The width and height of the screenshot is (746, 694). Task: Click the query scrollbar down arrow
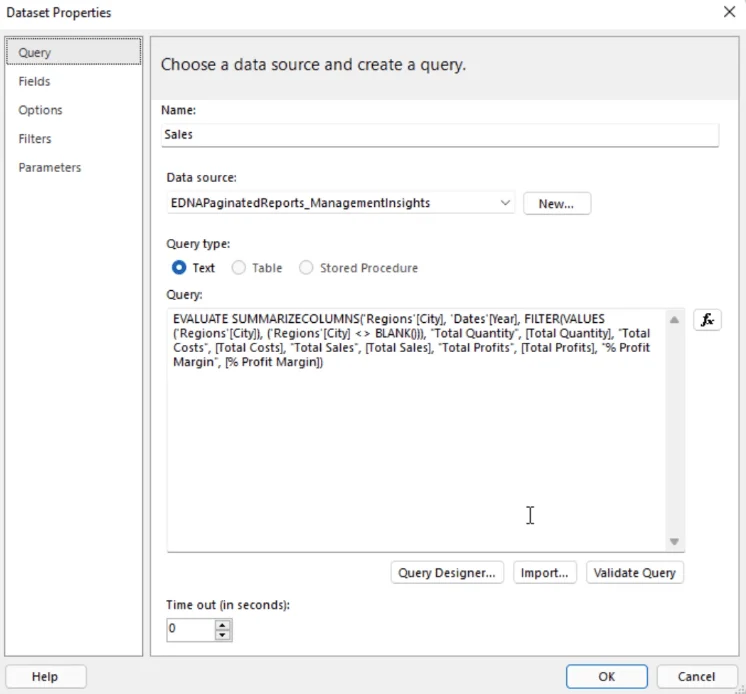(674, 541)
